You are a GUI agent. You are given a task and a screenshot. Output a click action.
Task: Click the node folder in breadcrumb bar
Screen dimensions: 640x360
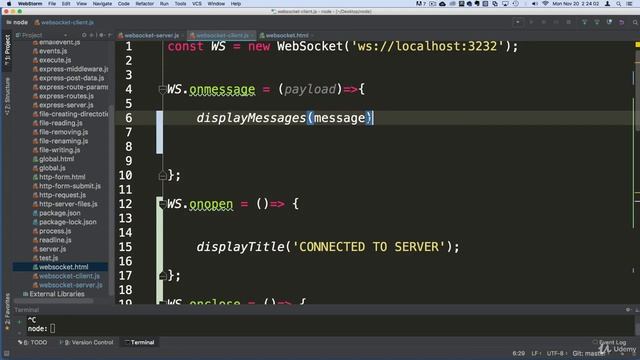(x=17, y=22)
